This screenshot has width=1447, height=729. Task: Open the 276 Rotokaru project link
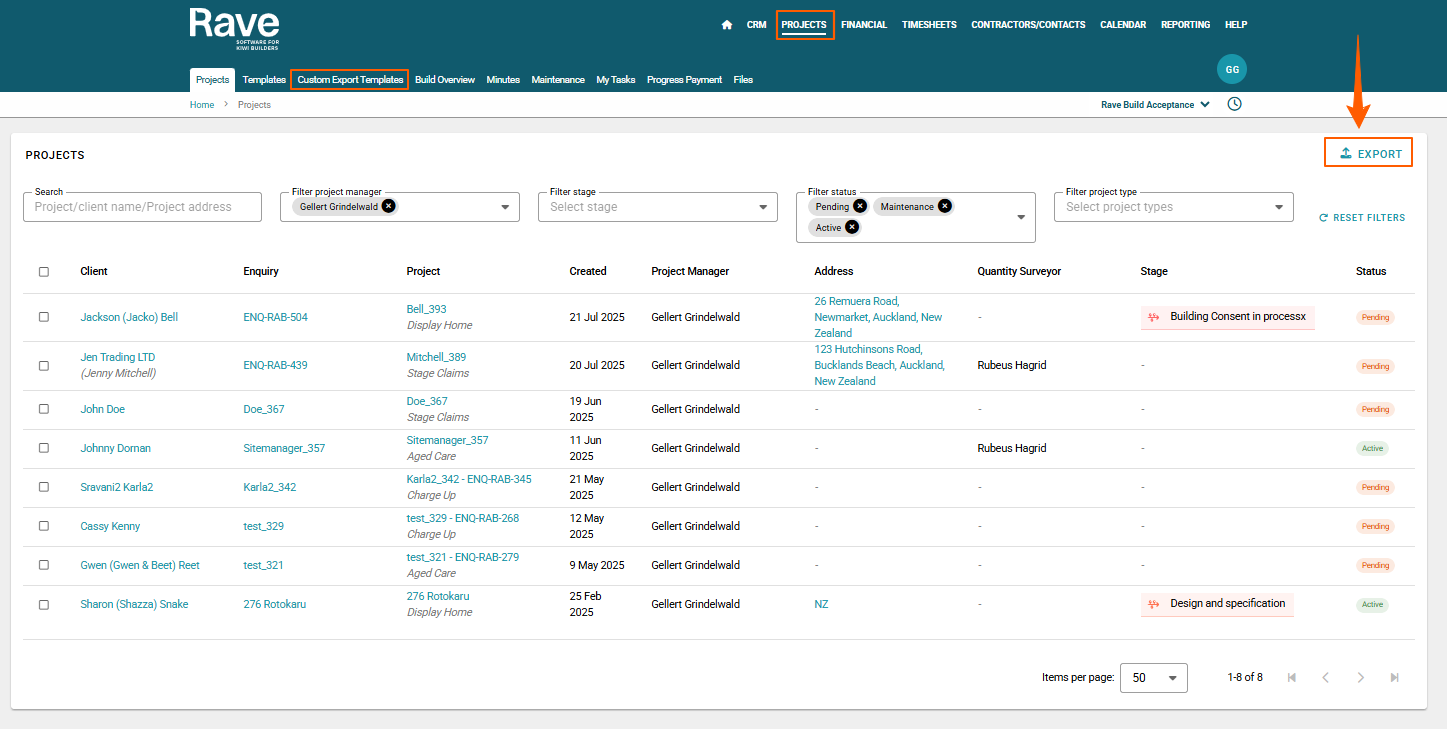pos(438,596)
